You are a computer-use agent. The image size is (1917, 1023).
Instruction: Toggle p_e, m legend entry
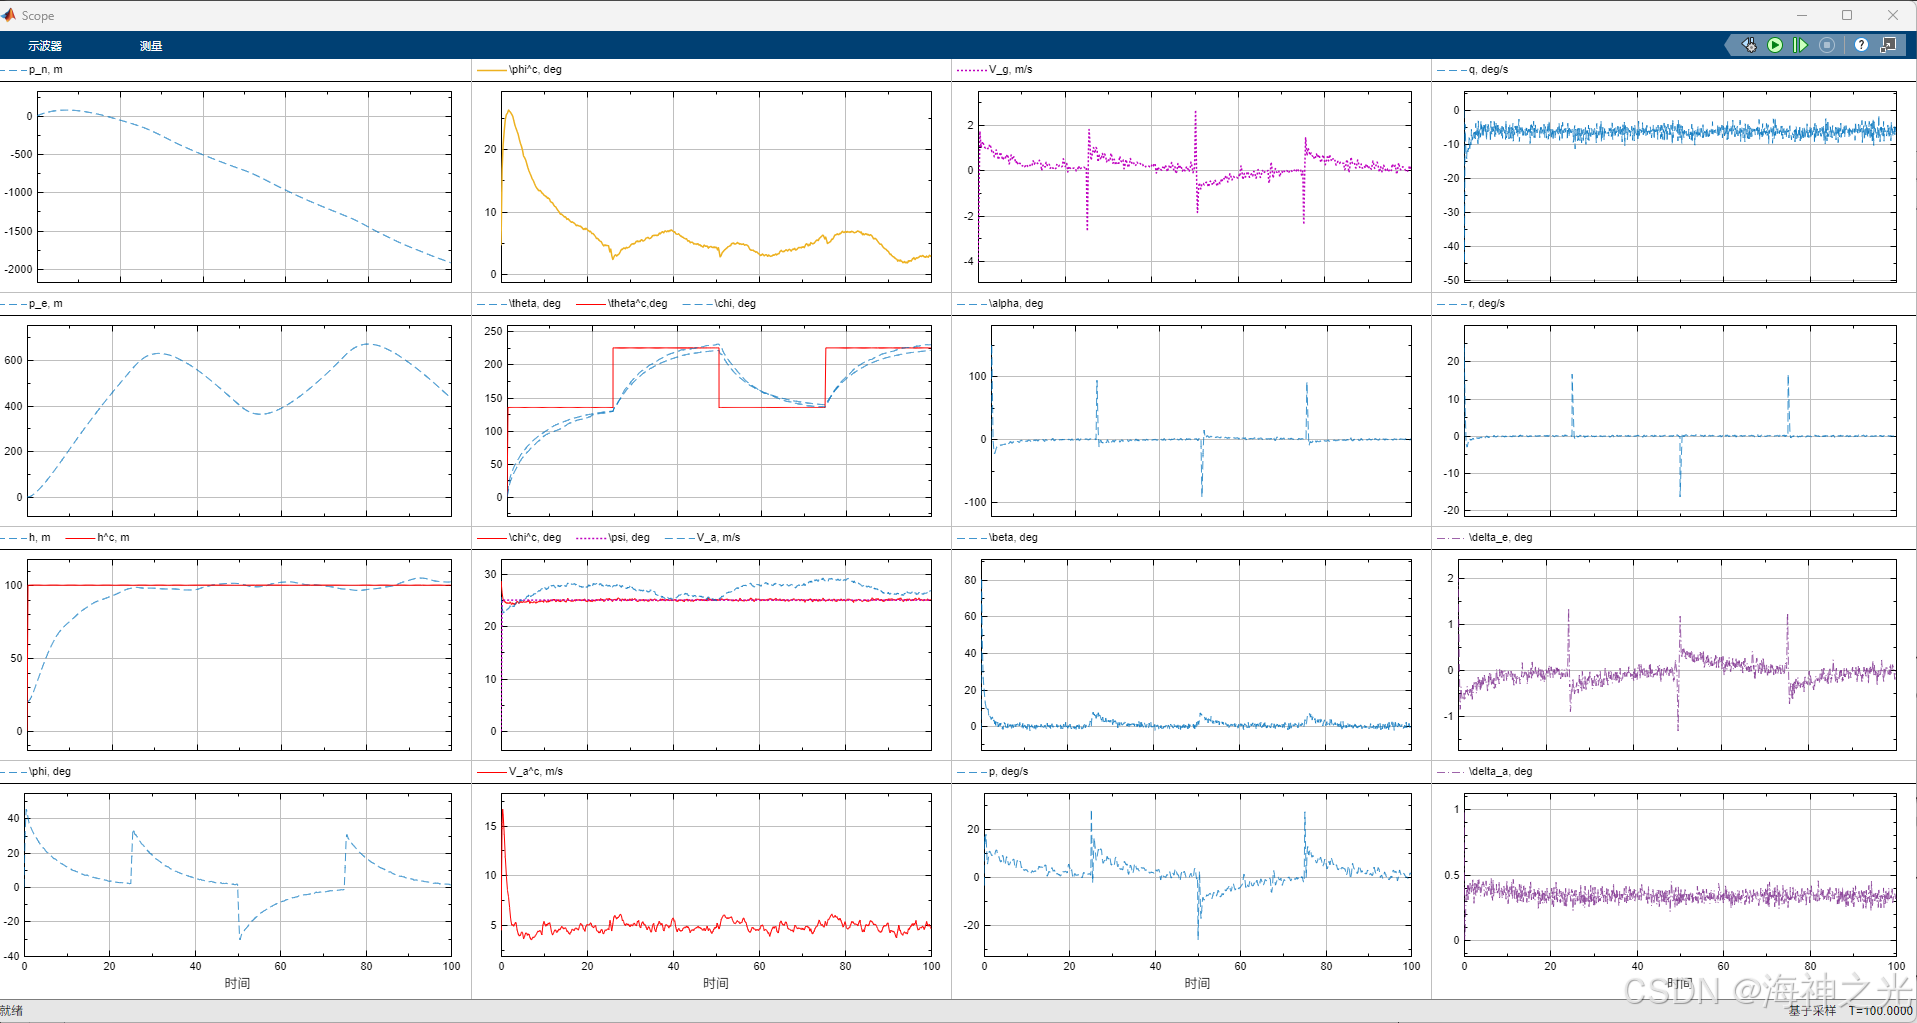click(x=33, y=304)
